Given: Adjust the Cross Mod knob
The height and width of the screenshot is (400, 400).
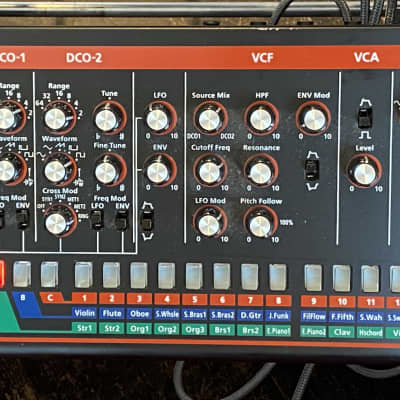Looking at the screenshot, I should (x=60, y=221).
